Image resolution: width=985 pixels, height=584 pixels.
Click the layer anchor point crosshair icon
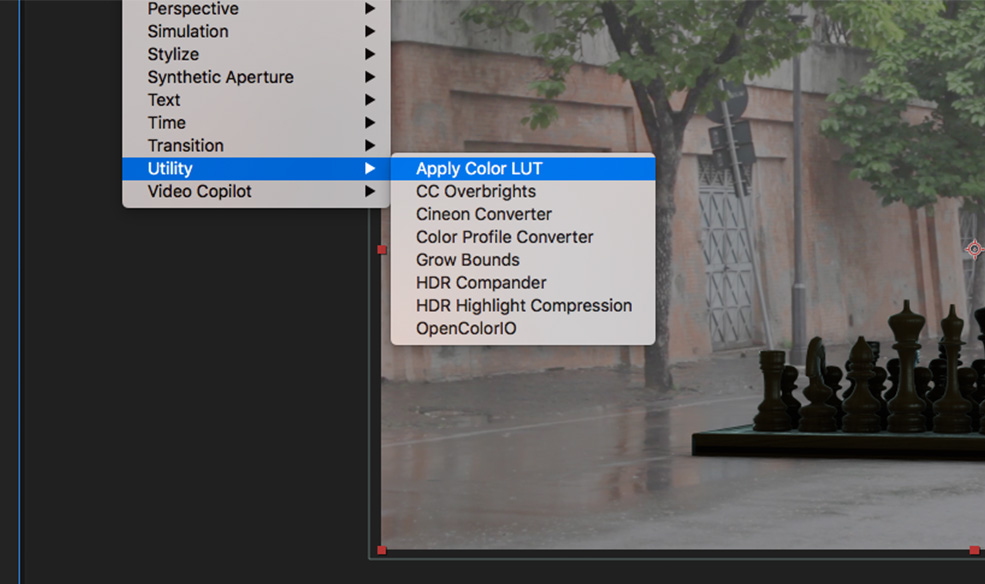tap(974, 249)
